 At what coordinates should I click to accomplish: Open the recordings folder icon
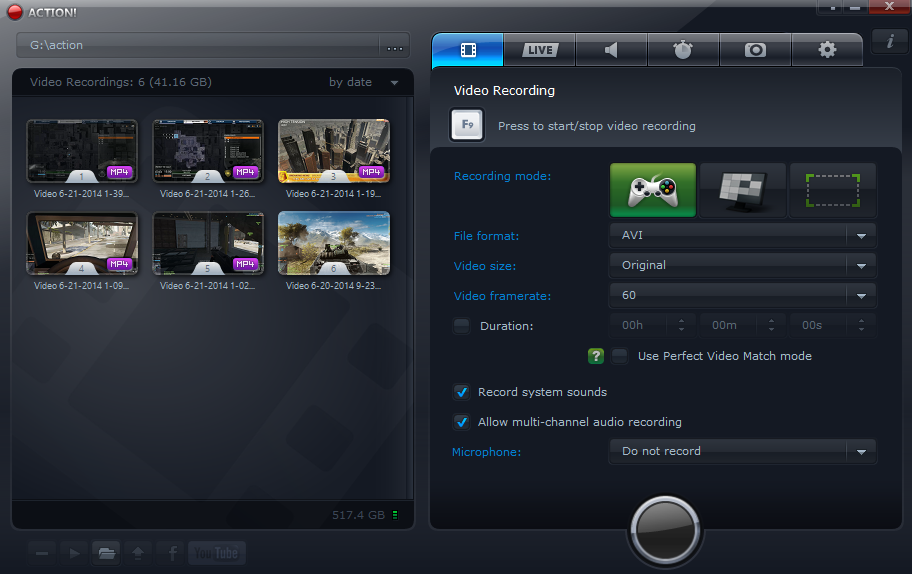point(106,553)
